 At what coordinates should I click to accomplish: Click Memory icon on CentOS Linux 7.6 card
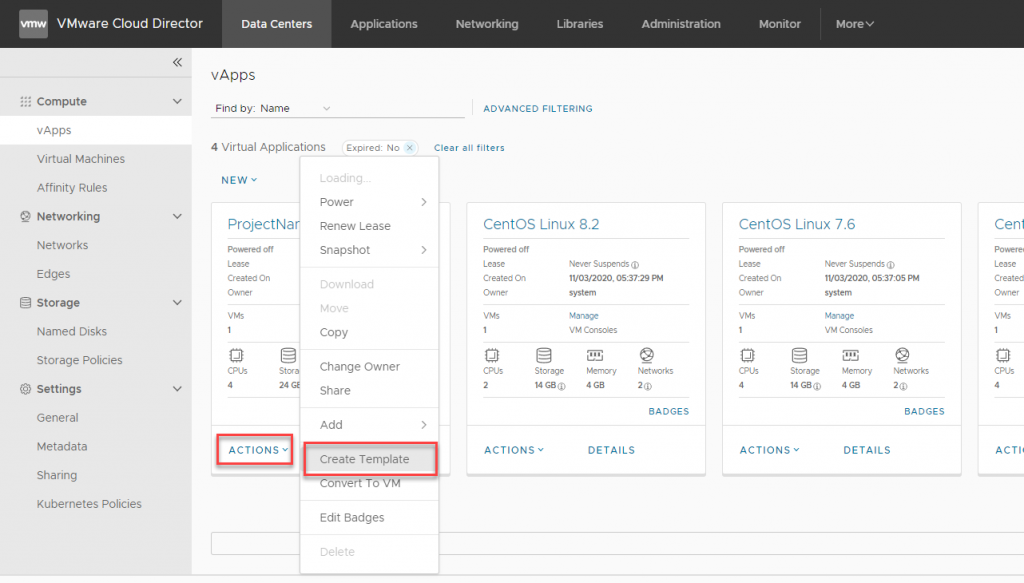pos(850,355)
